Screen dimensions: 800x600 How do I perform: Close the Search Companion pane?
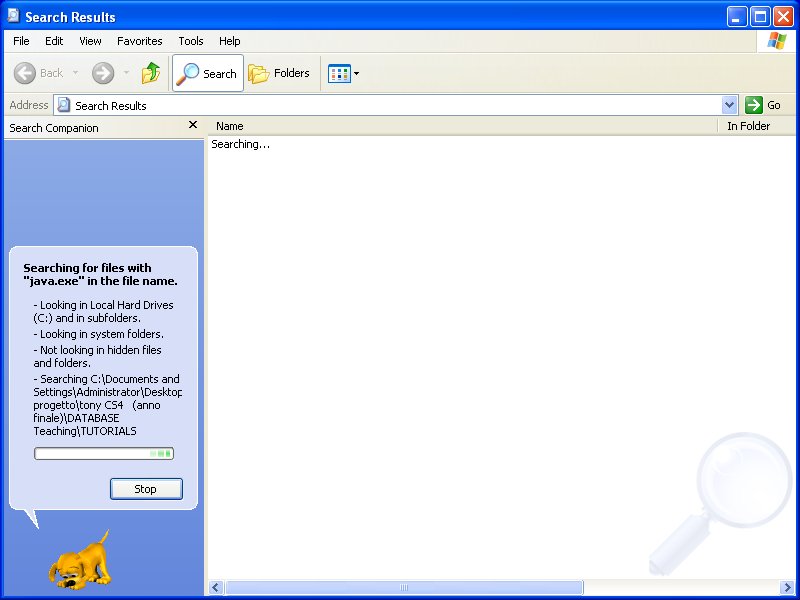193,125
